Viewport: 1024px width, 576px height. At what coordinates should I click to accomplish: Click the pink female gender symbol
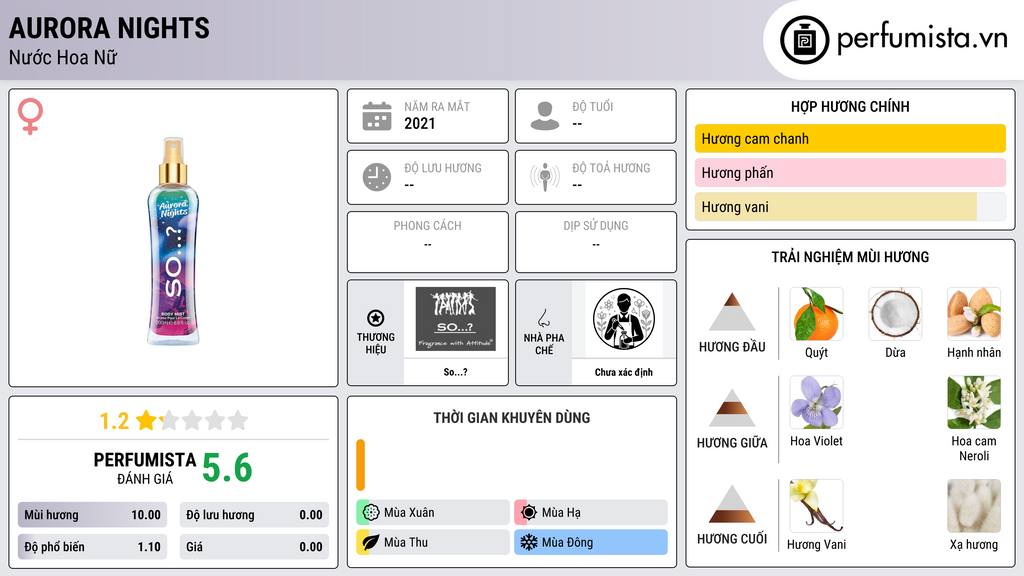click(x=30, y=116)
